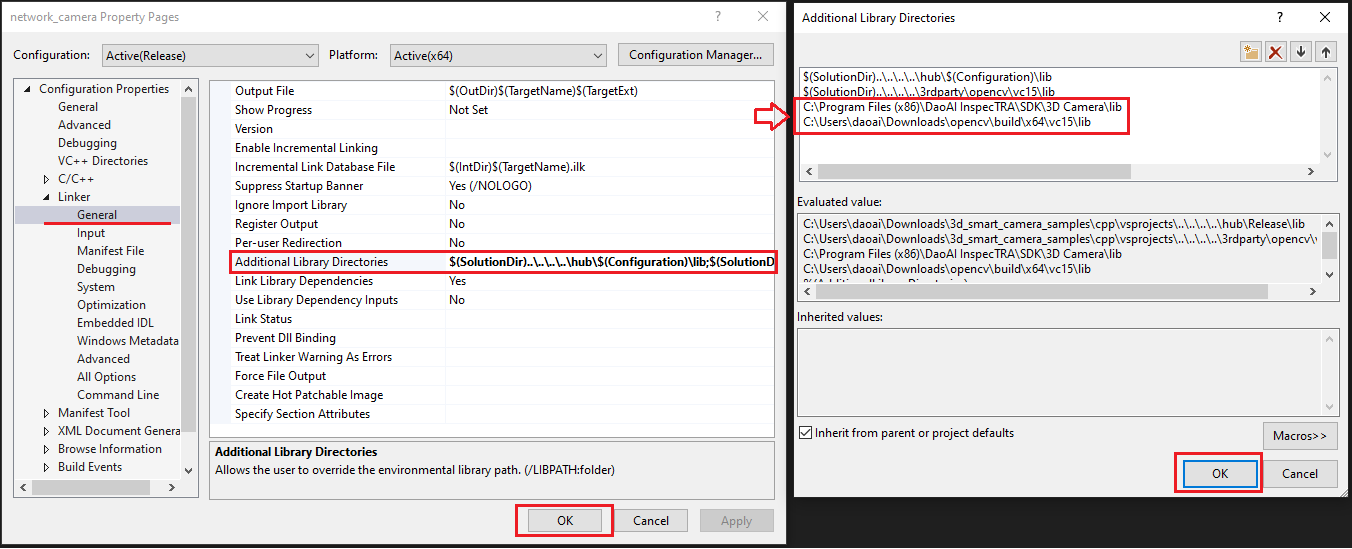Select Debugging under Configuration Properties
Viewport: 1352px width, 549px height.
click(87, 143)
